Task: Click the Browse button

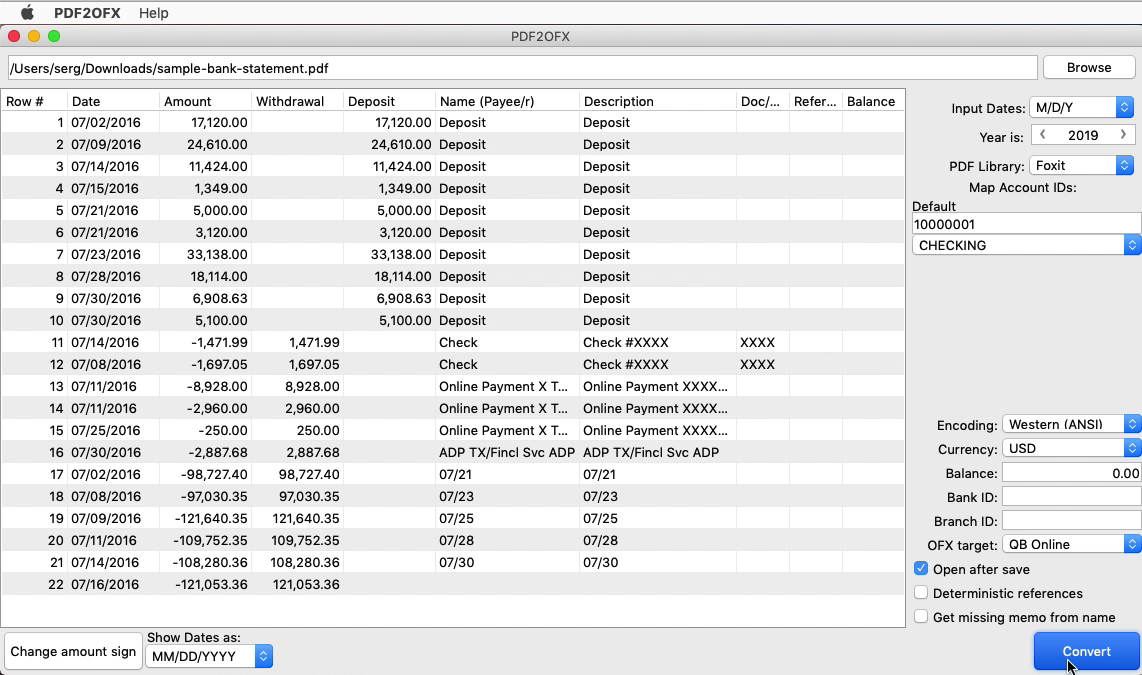Action: coord(1089,68)
